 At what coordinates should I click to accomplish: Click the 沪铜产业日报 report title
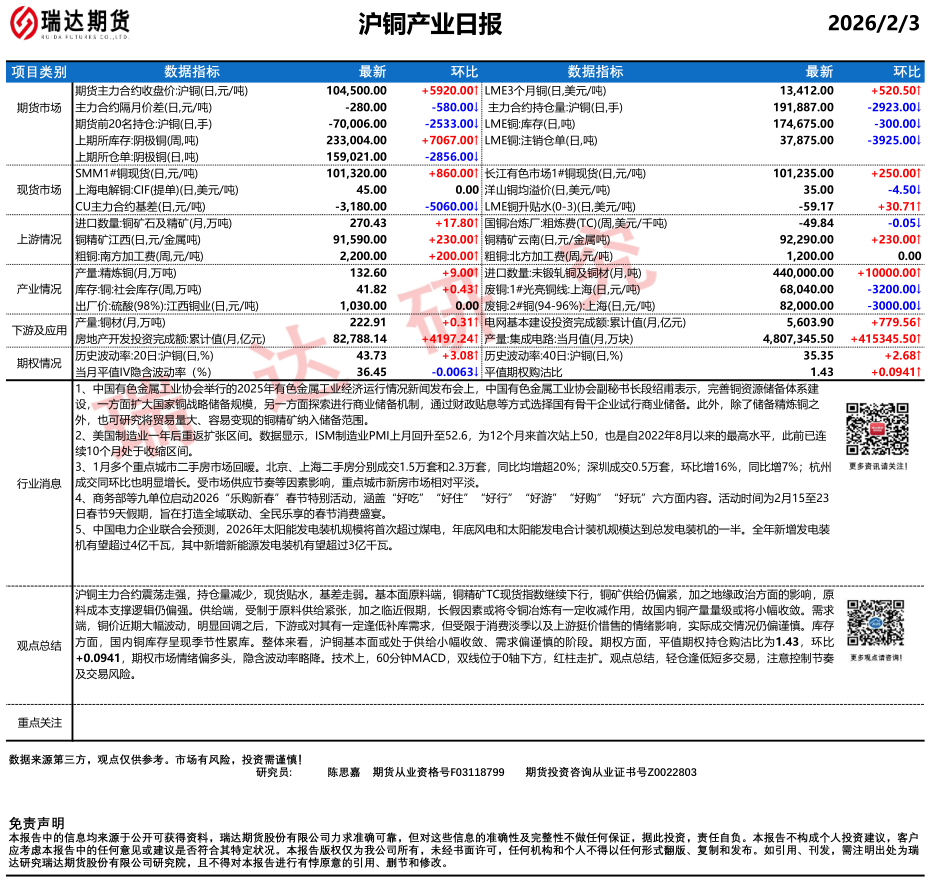point(430,25)
